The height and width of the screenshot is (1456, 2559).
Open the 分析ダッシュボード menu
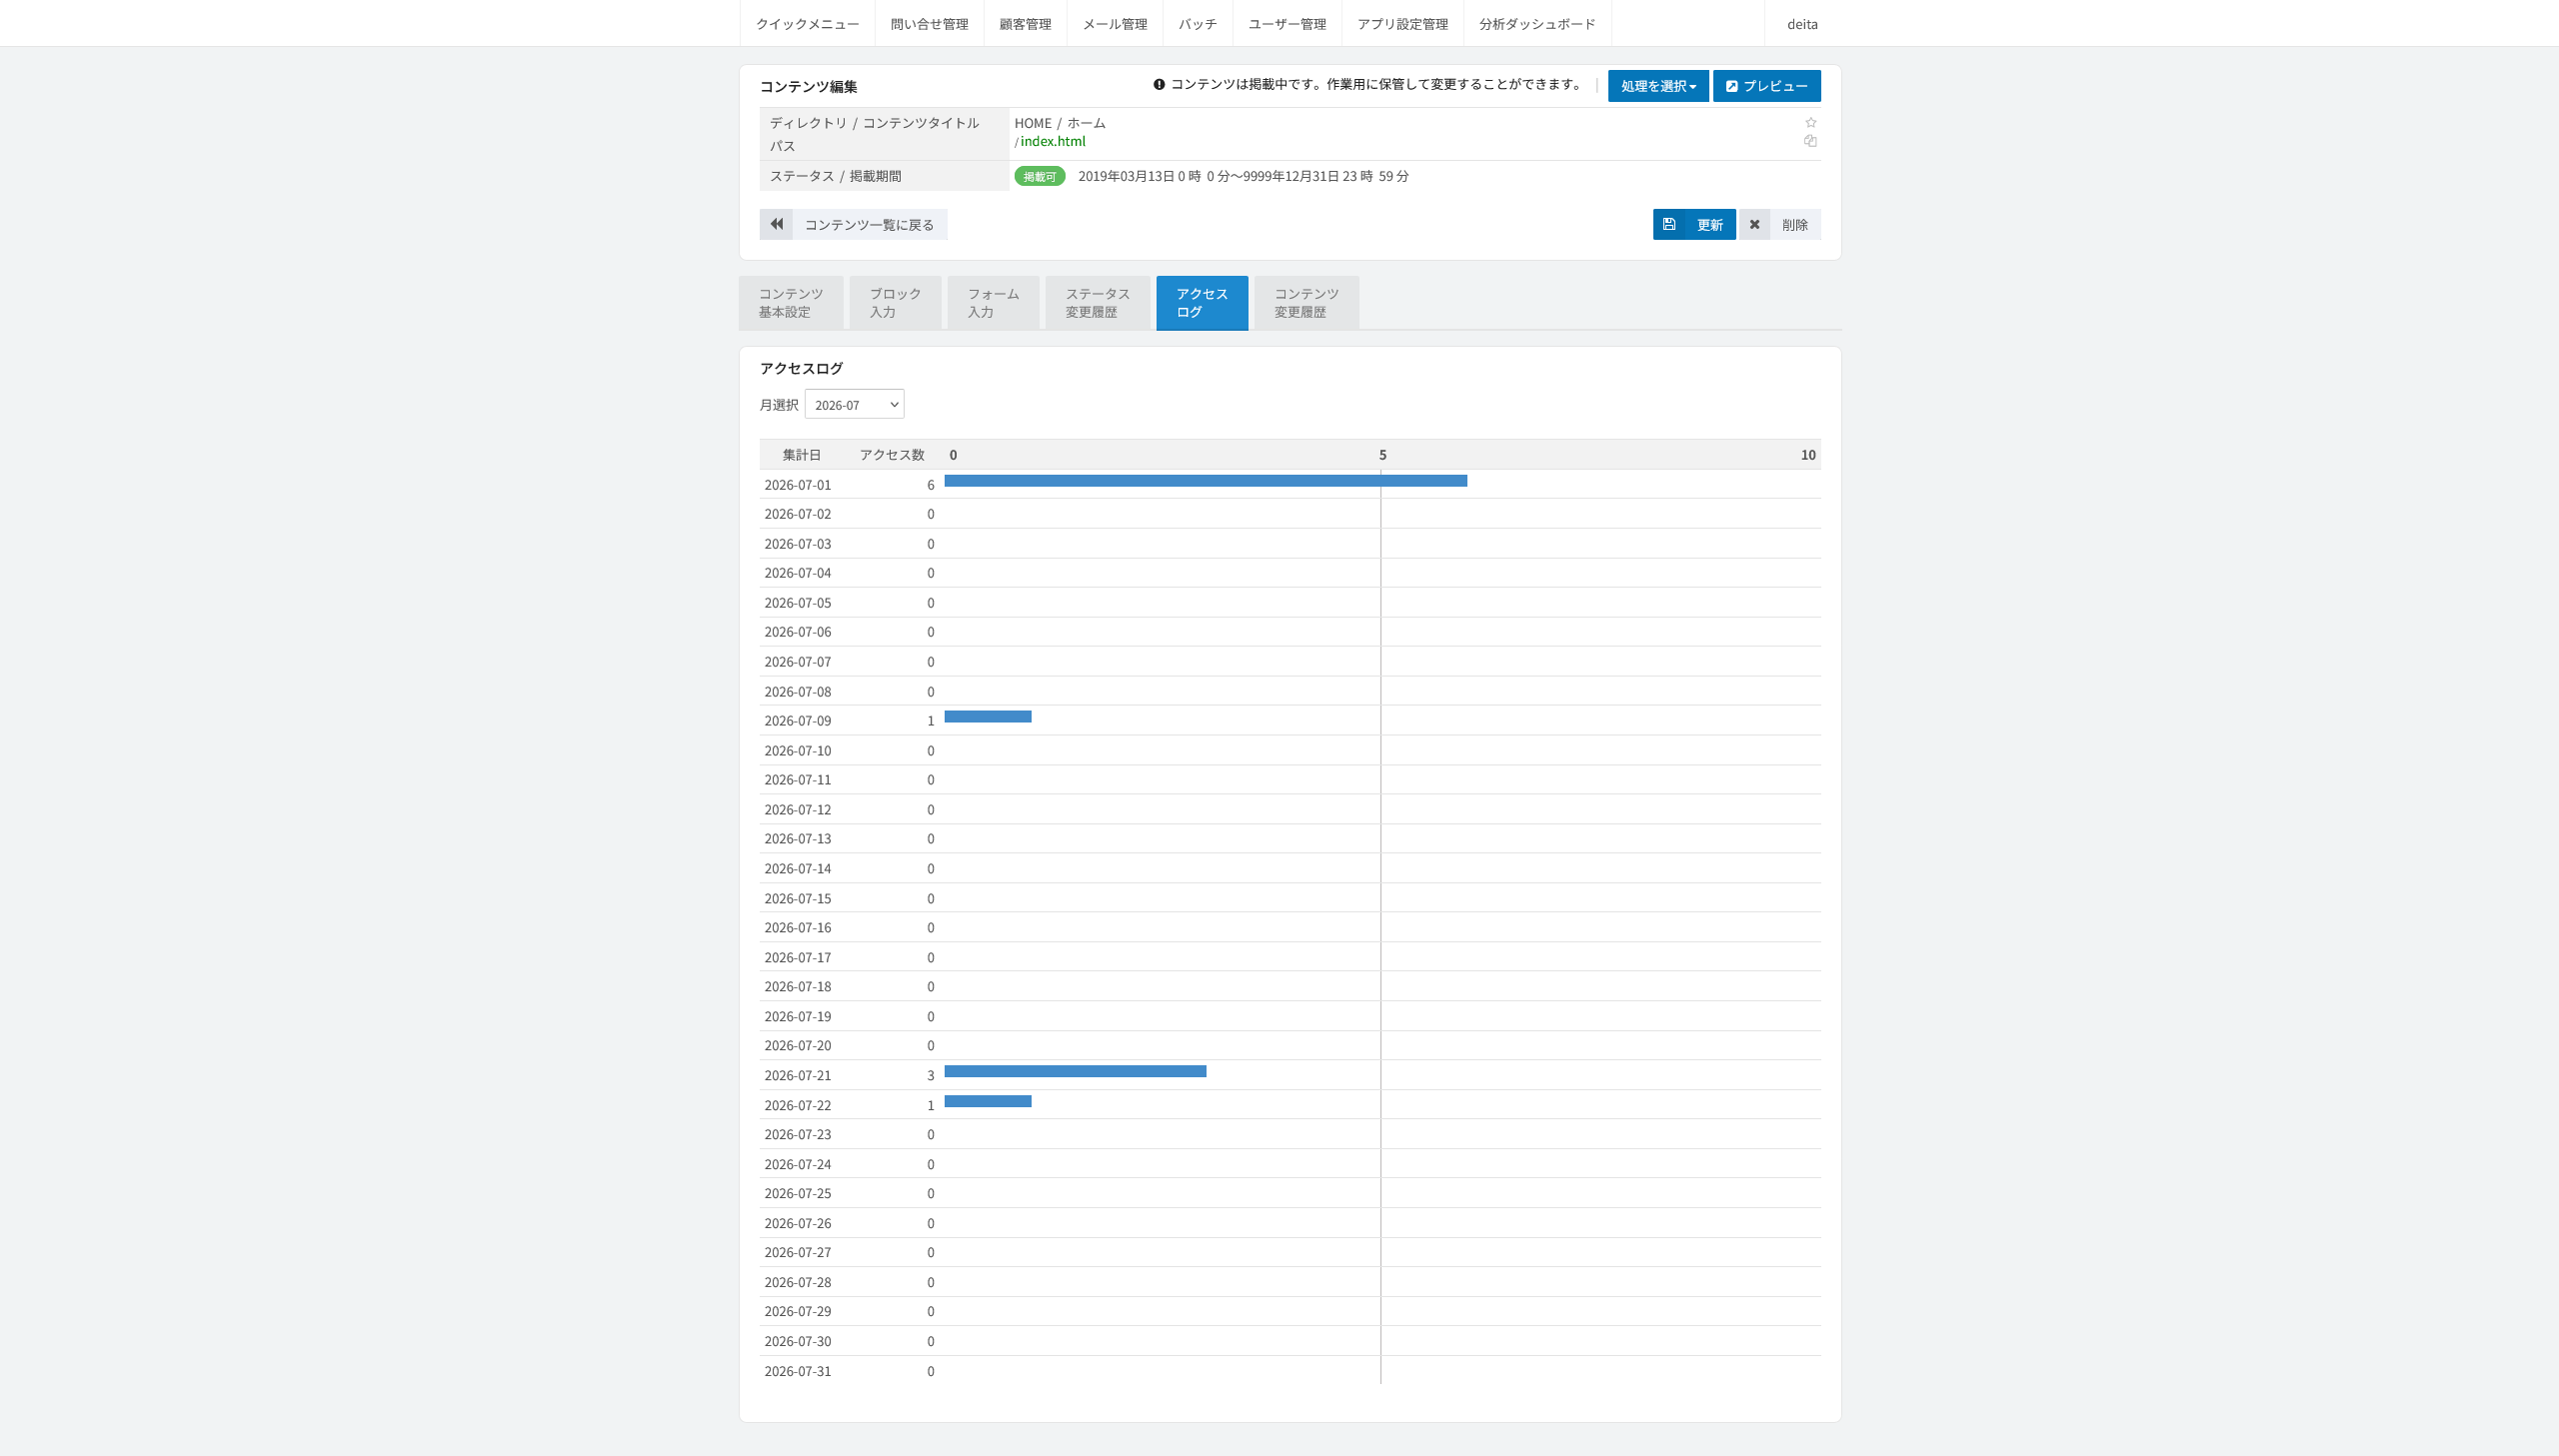click(x=1537, y=23)
